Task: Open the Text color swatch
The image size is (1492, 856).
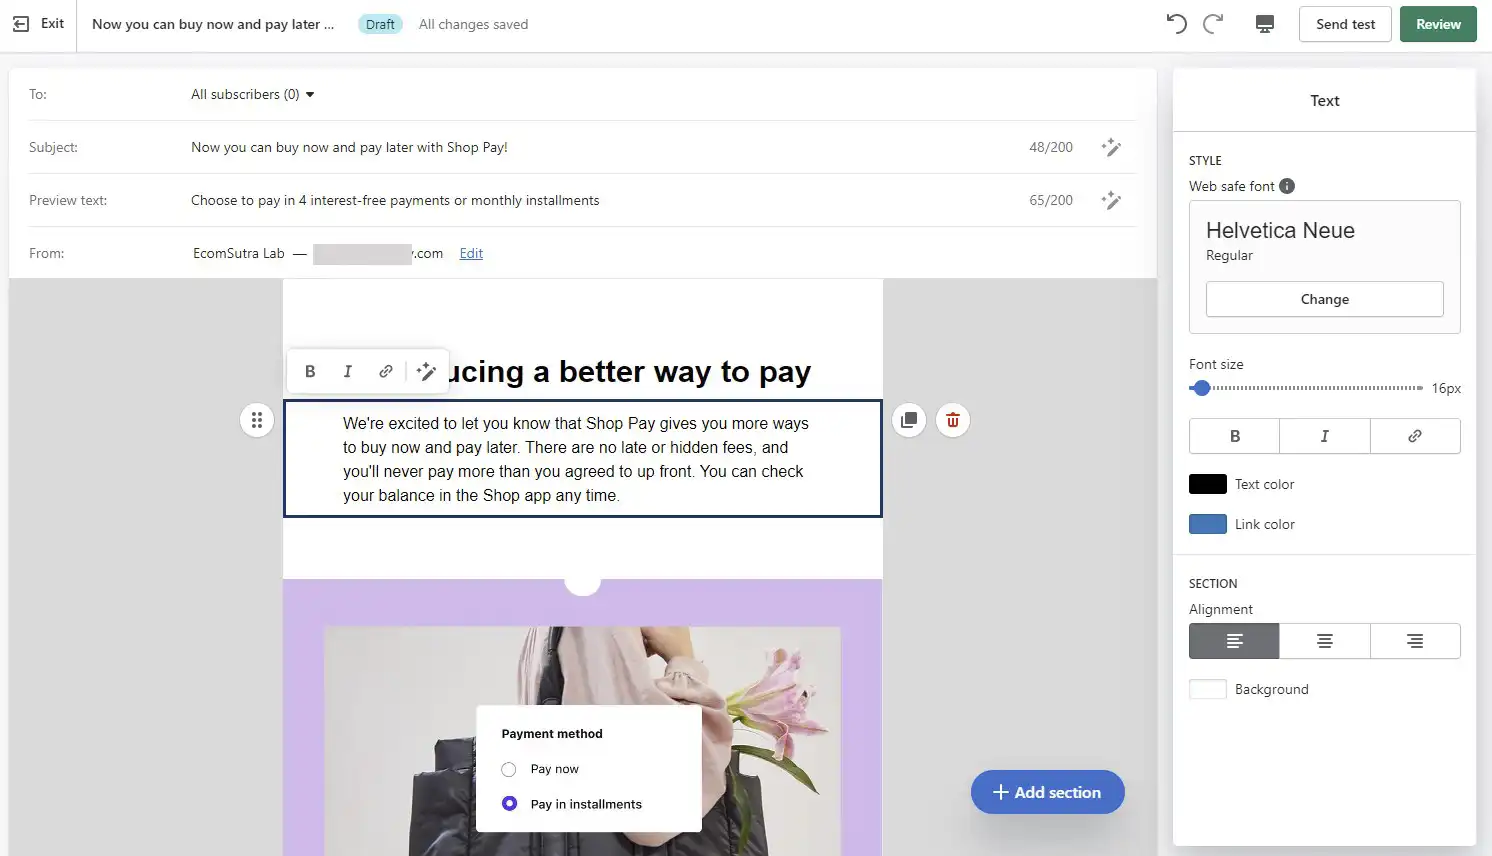Action: [1208, 484]
